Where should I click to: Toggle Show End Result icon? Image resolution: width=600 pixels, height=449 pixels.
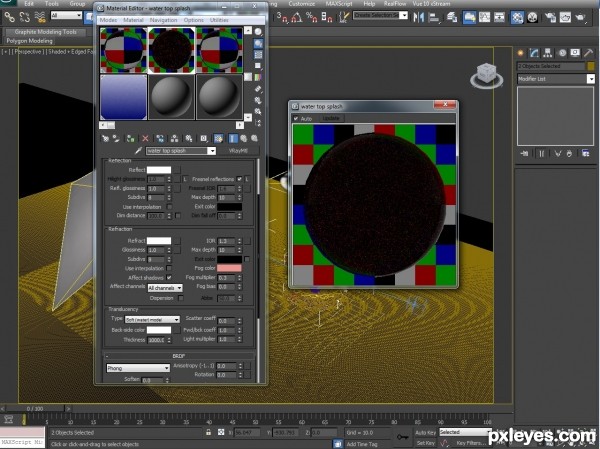[233, 139]
